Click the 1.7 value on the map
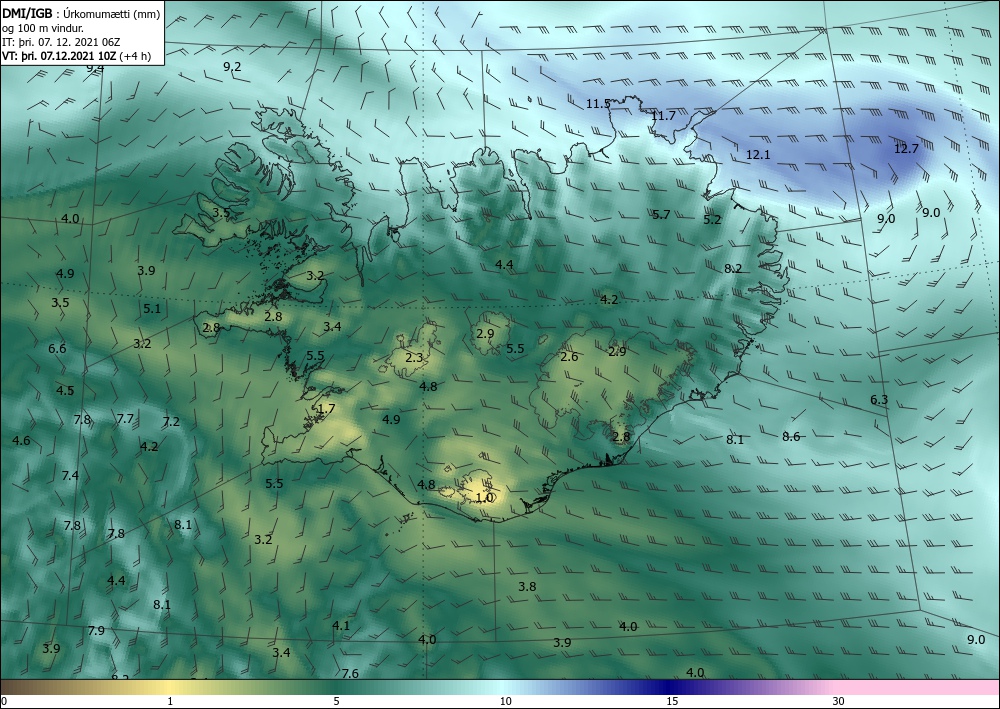The image size is (1000, 709). coord(326,409)
